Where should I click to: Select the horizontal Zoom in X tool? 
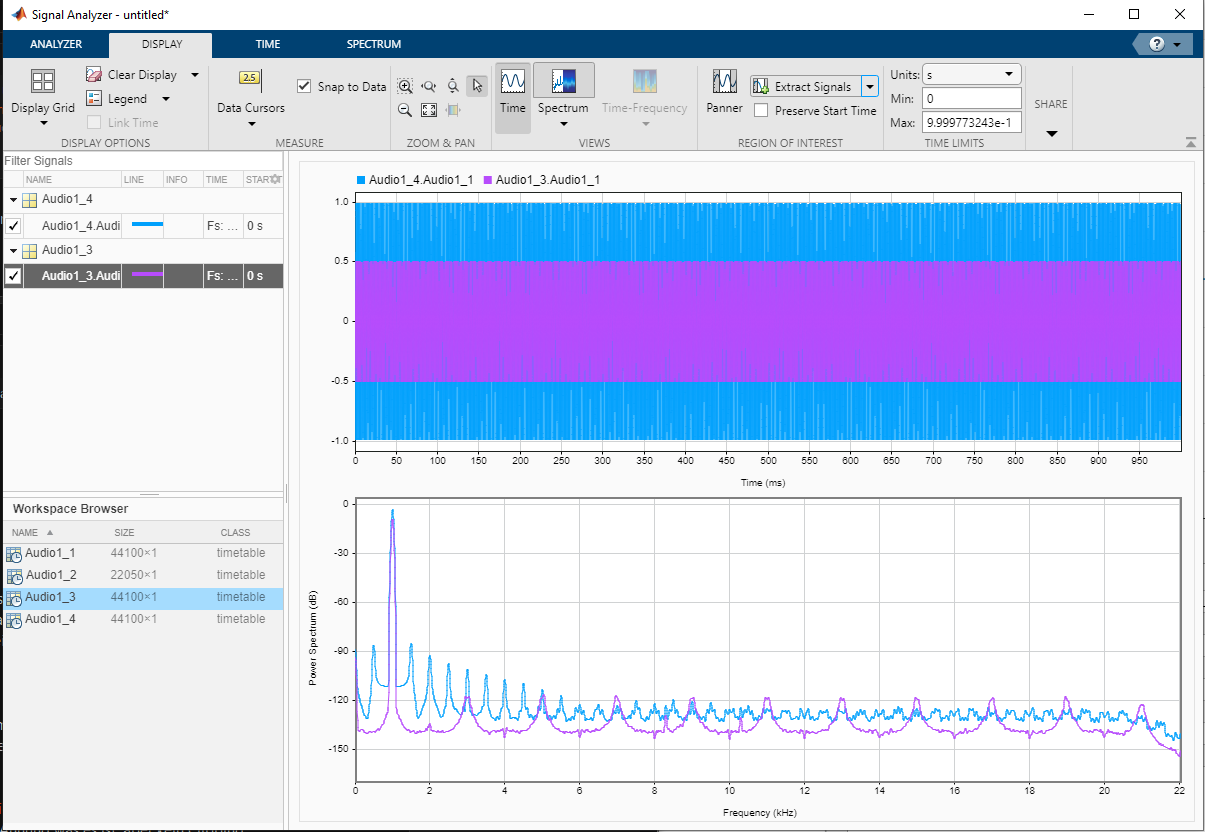click(429, 87)
